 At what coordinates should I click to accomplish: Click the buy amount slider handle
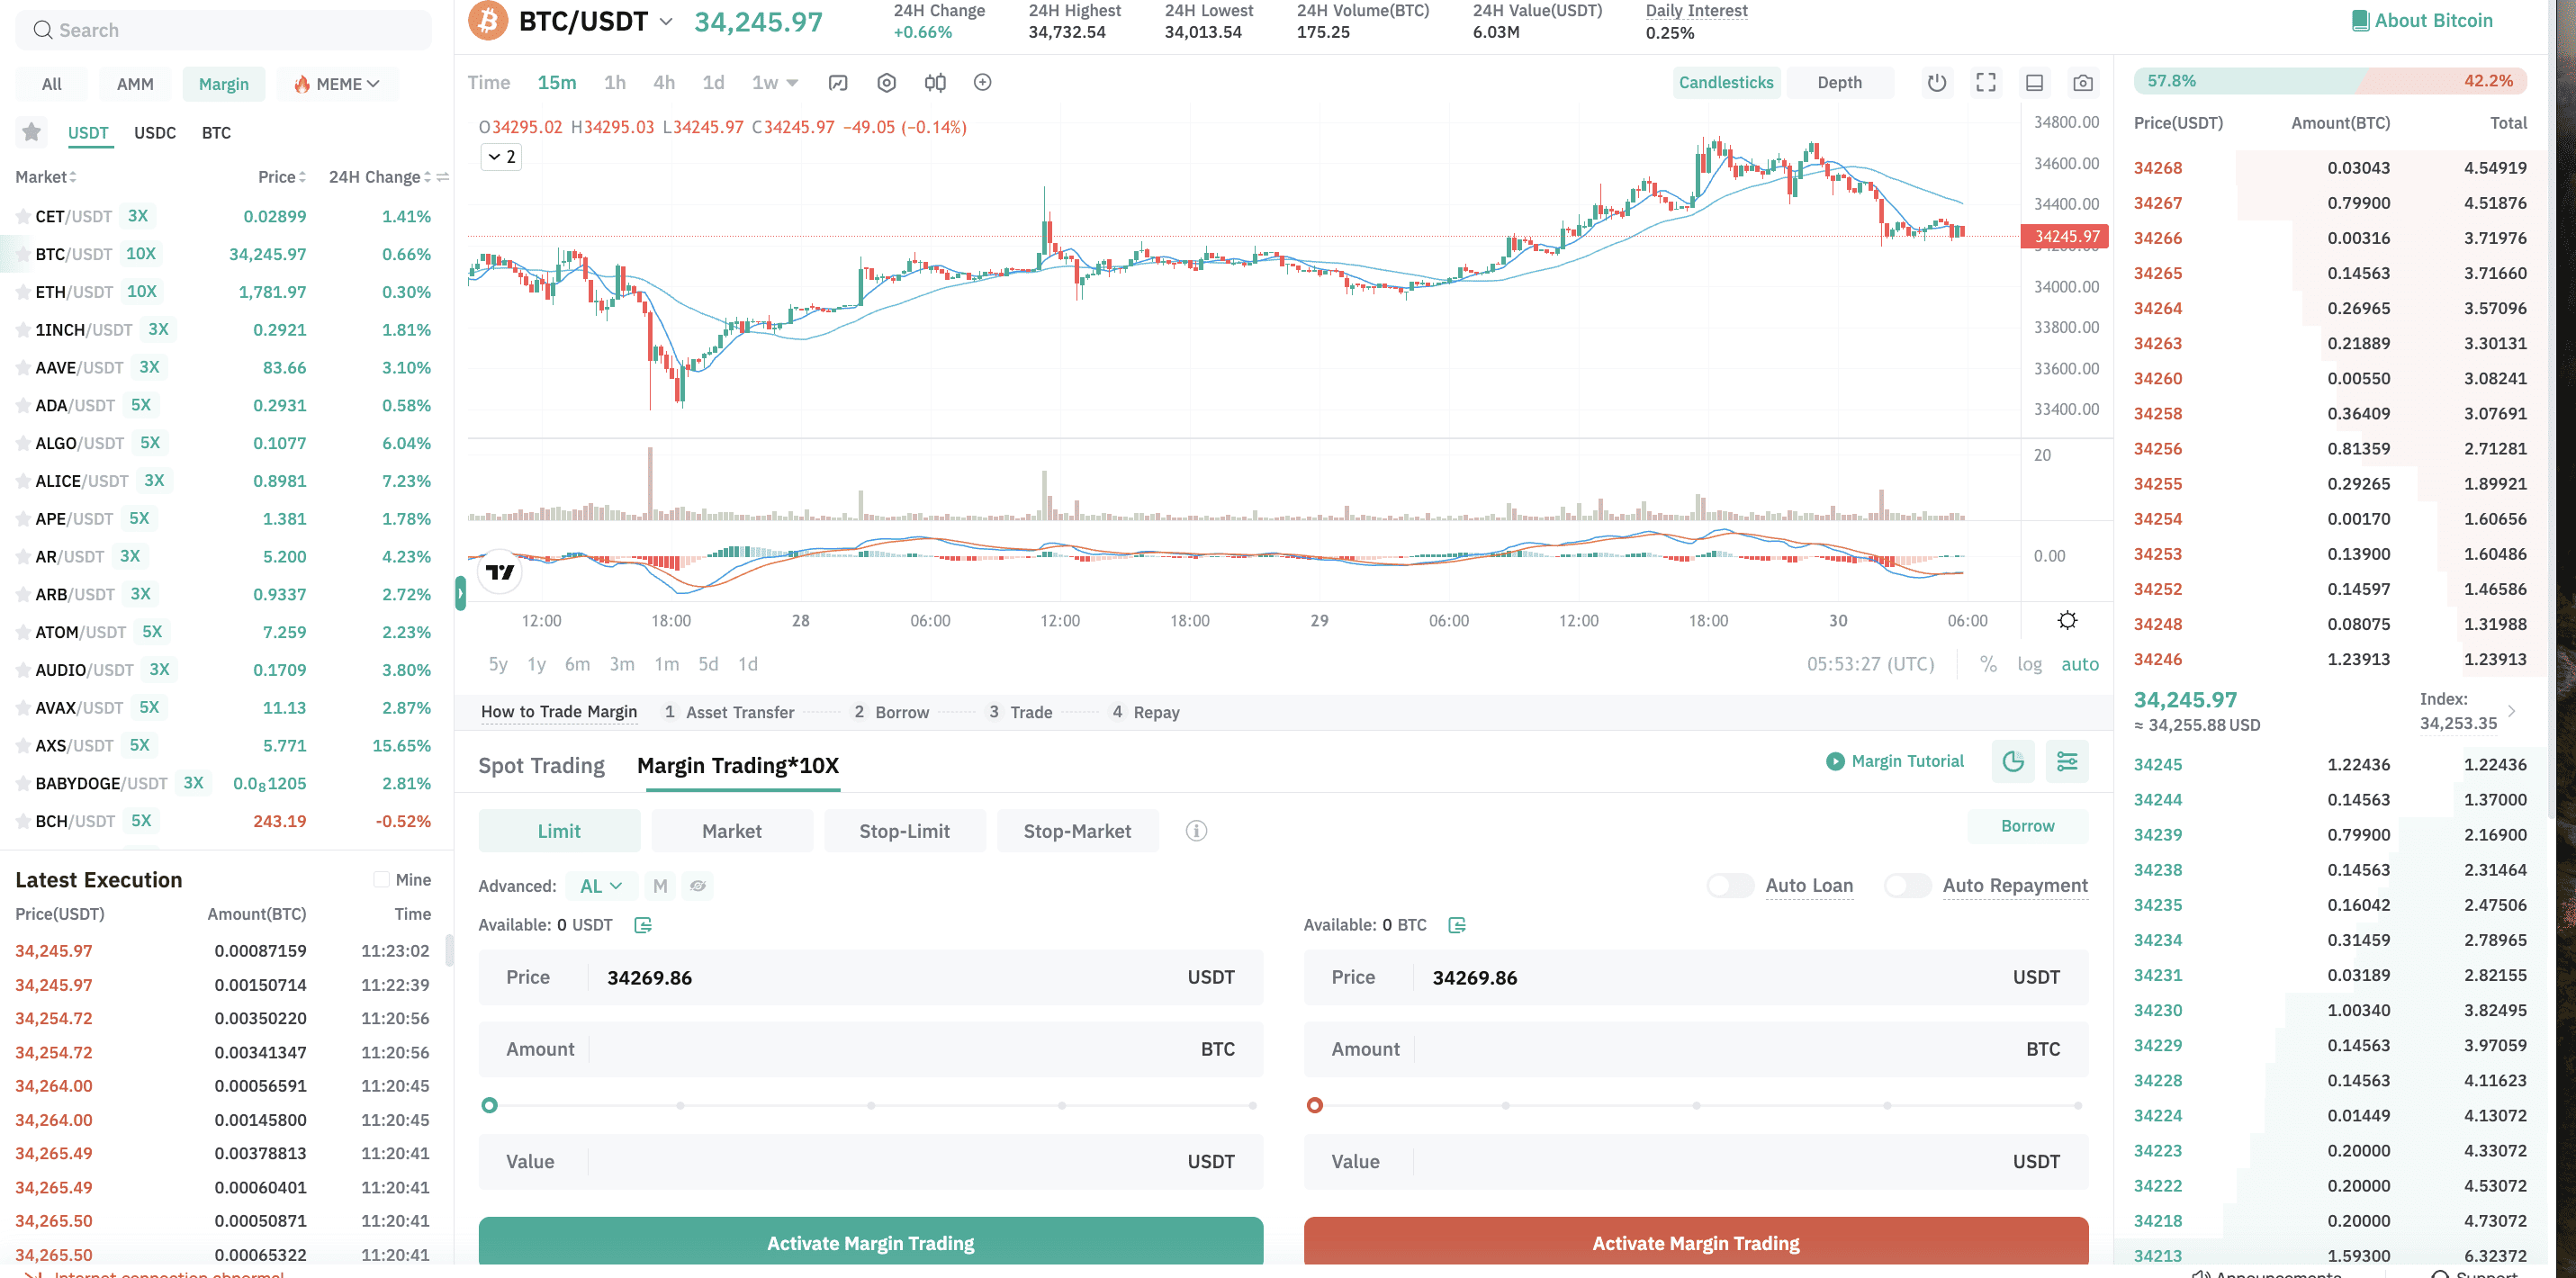pyautogui.click(x=489, y=1105)
